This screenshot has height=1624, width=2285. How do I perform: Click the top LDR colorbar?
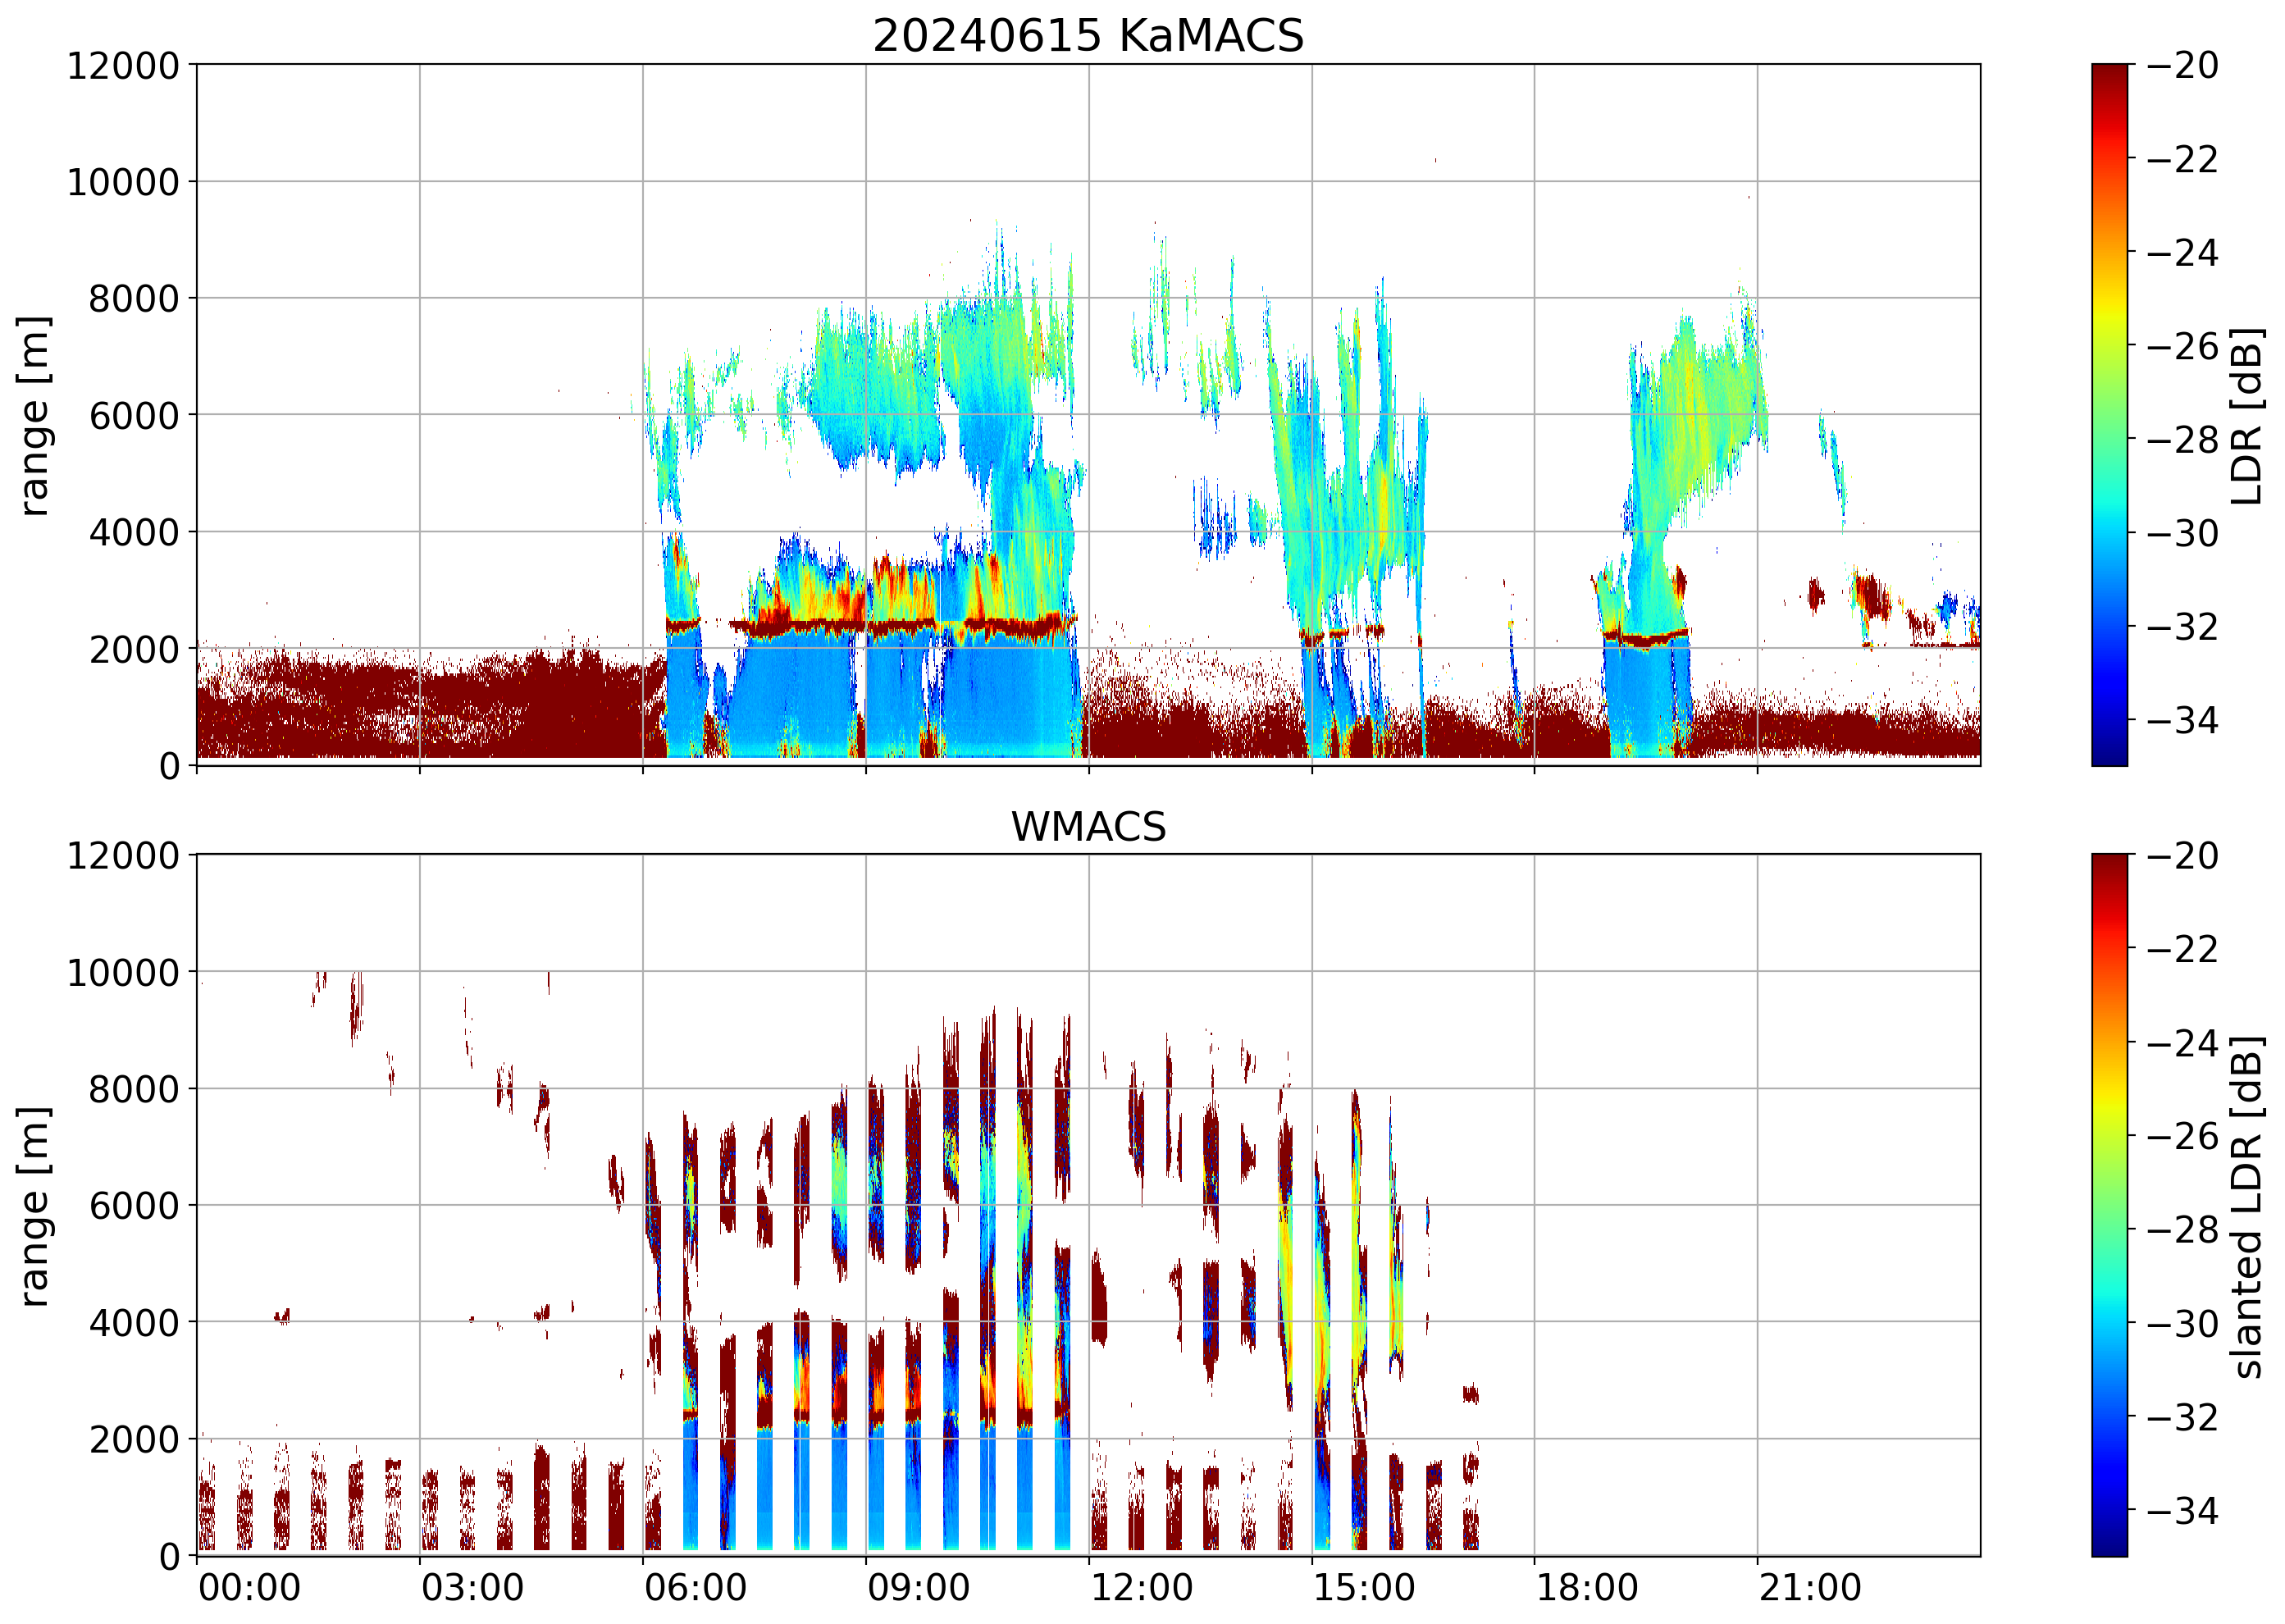click(2109, 415)
